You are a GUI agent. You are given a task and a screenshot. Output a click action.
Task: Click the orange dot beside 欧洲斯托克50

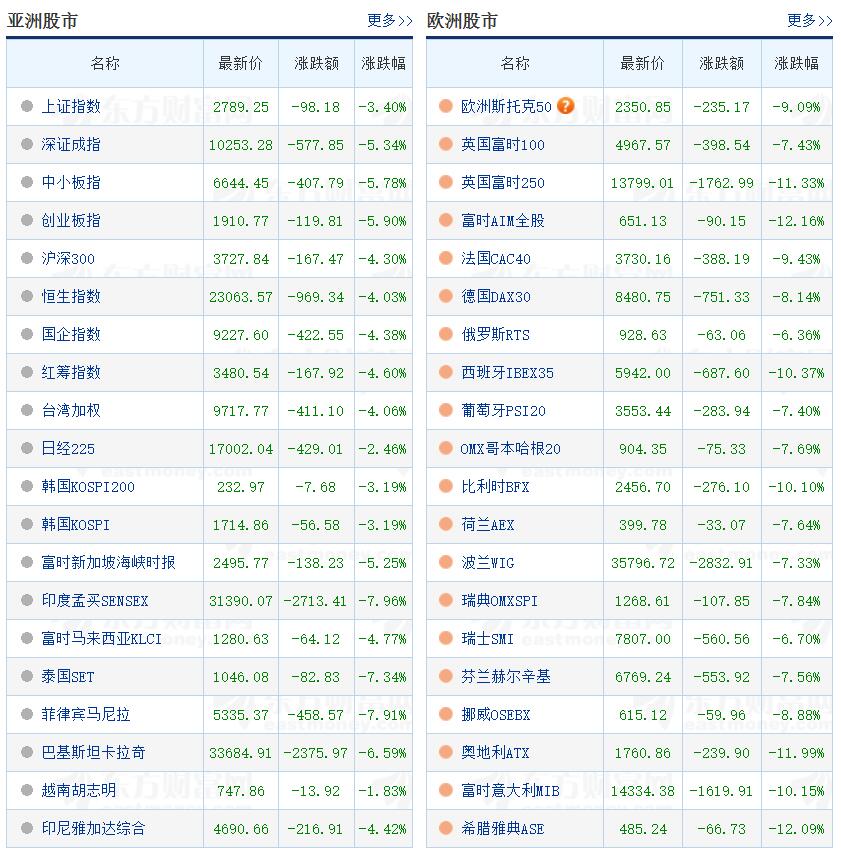446,106
